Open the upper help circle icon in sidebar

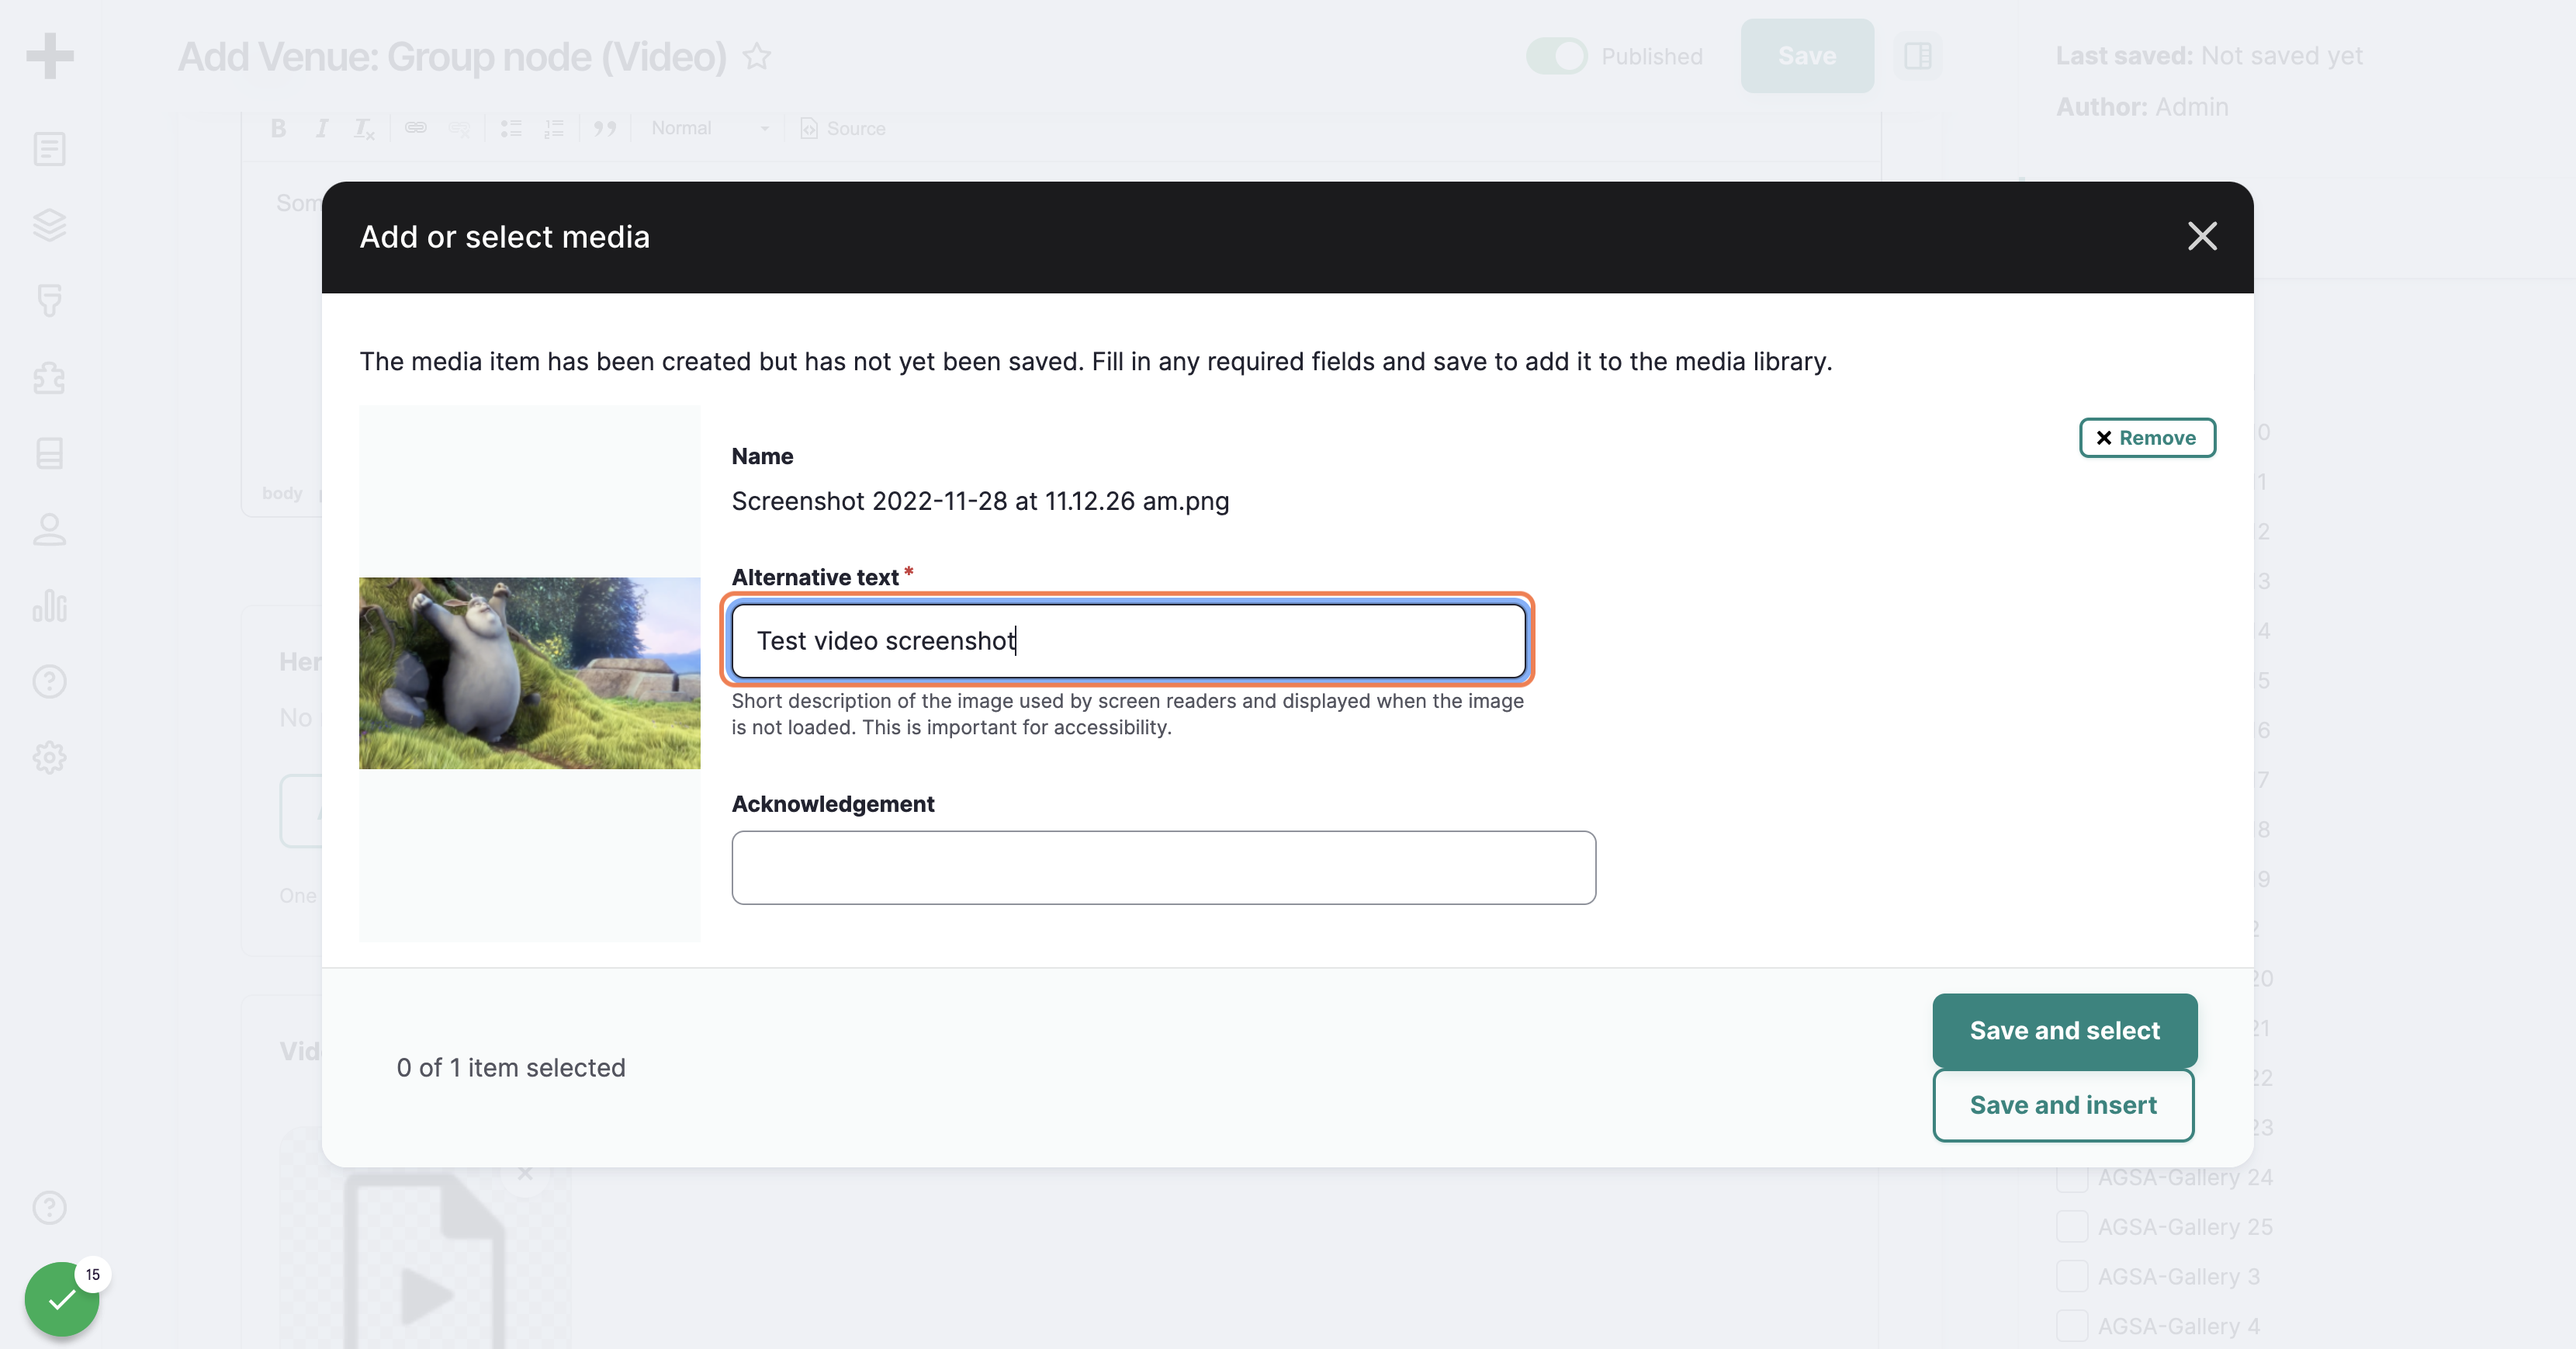pos(50,681)
